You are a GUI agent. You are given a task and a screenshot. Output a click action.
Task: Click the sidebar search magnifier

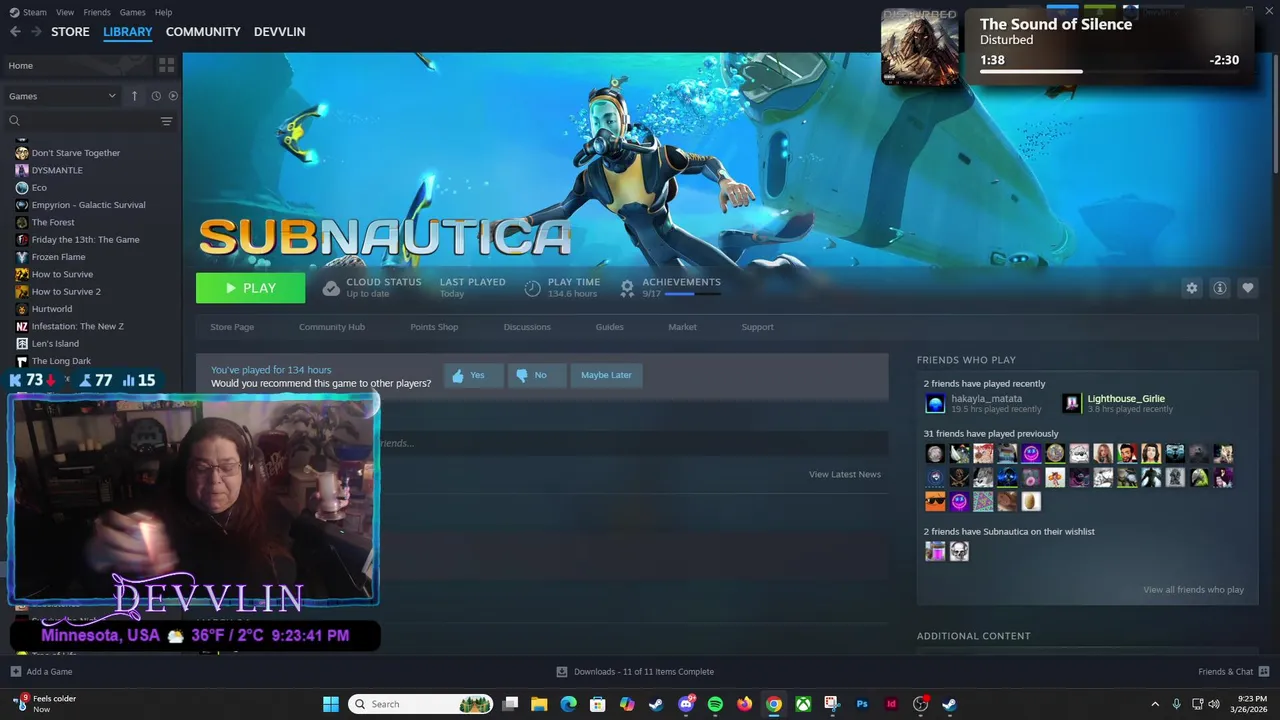(x=15, y=121)
